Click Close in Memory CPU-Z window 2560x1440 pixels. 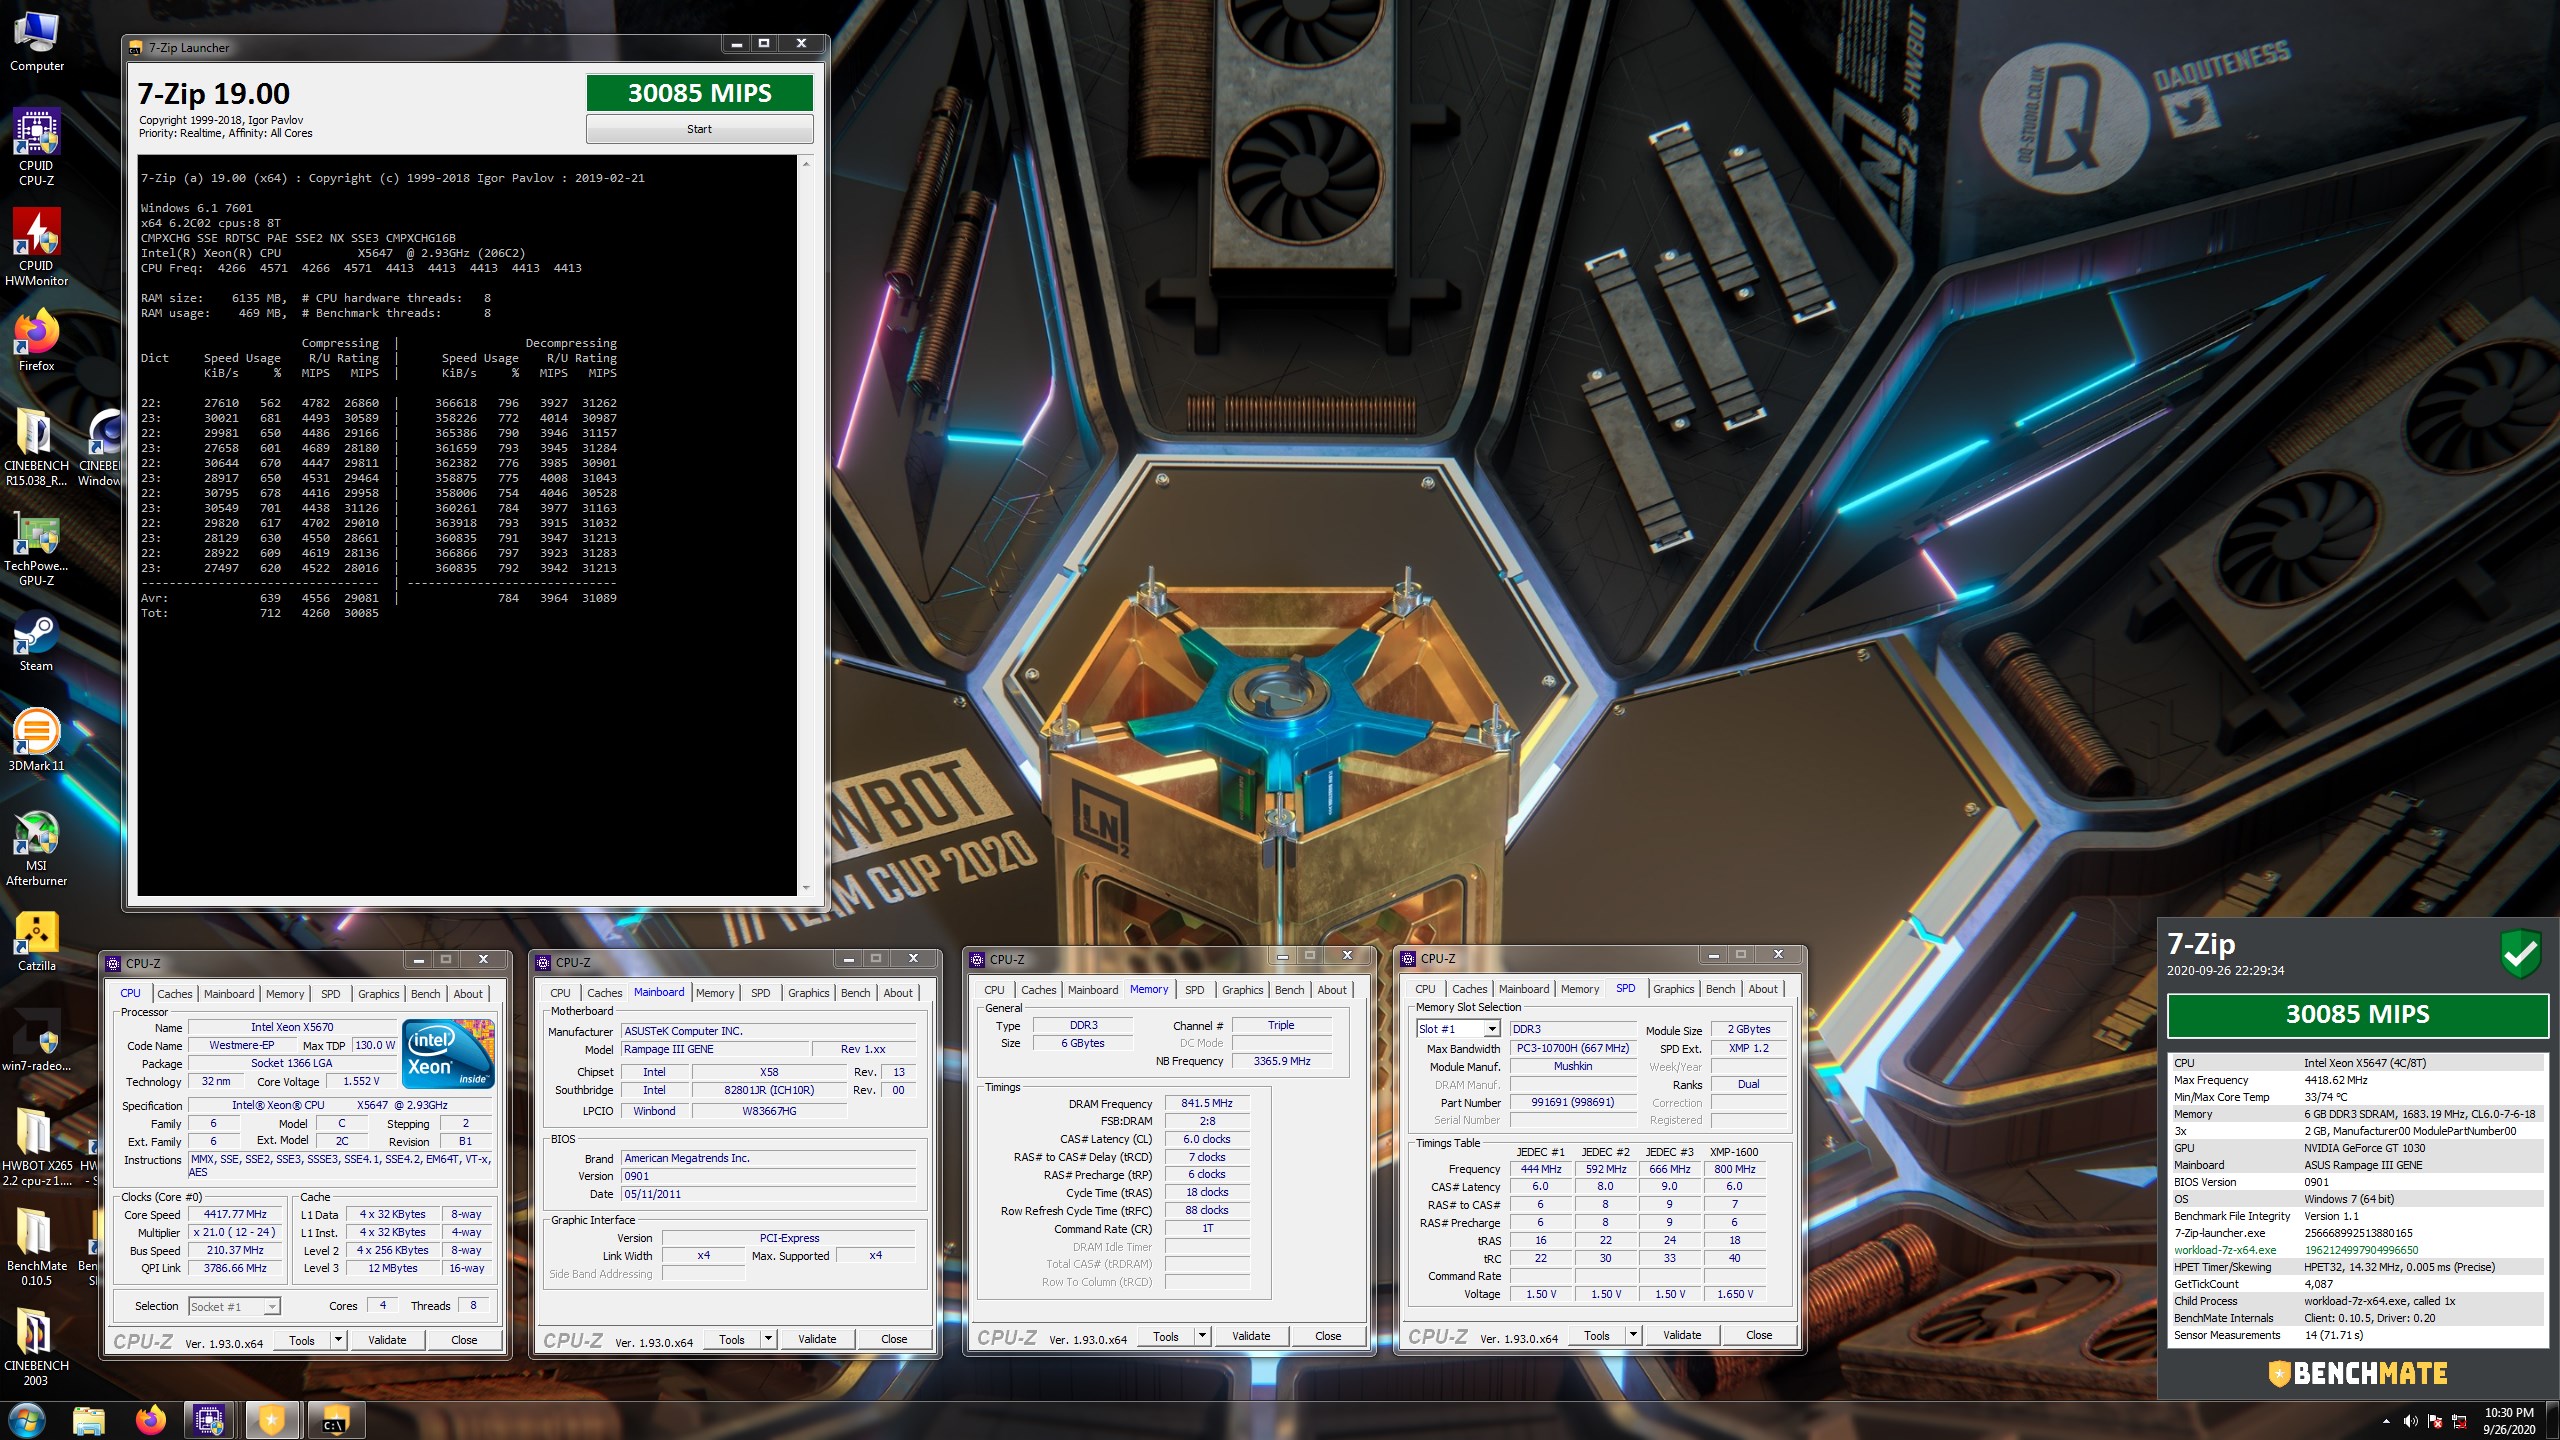point(1328,1336)
